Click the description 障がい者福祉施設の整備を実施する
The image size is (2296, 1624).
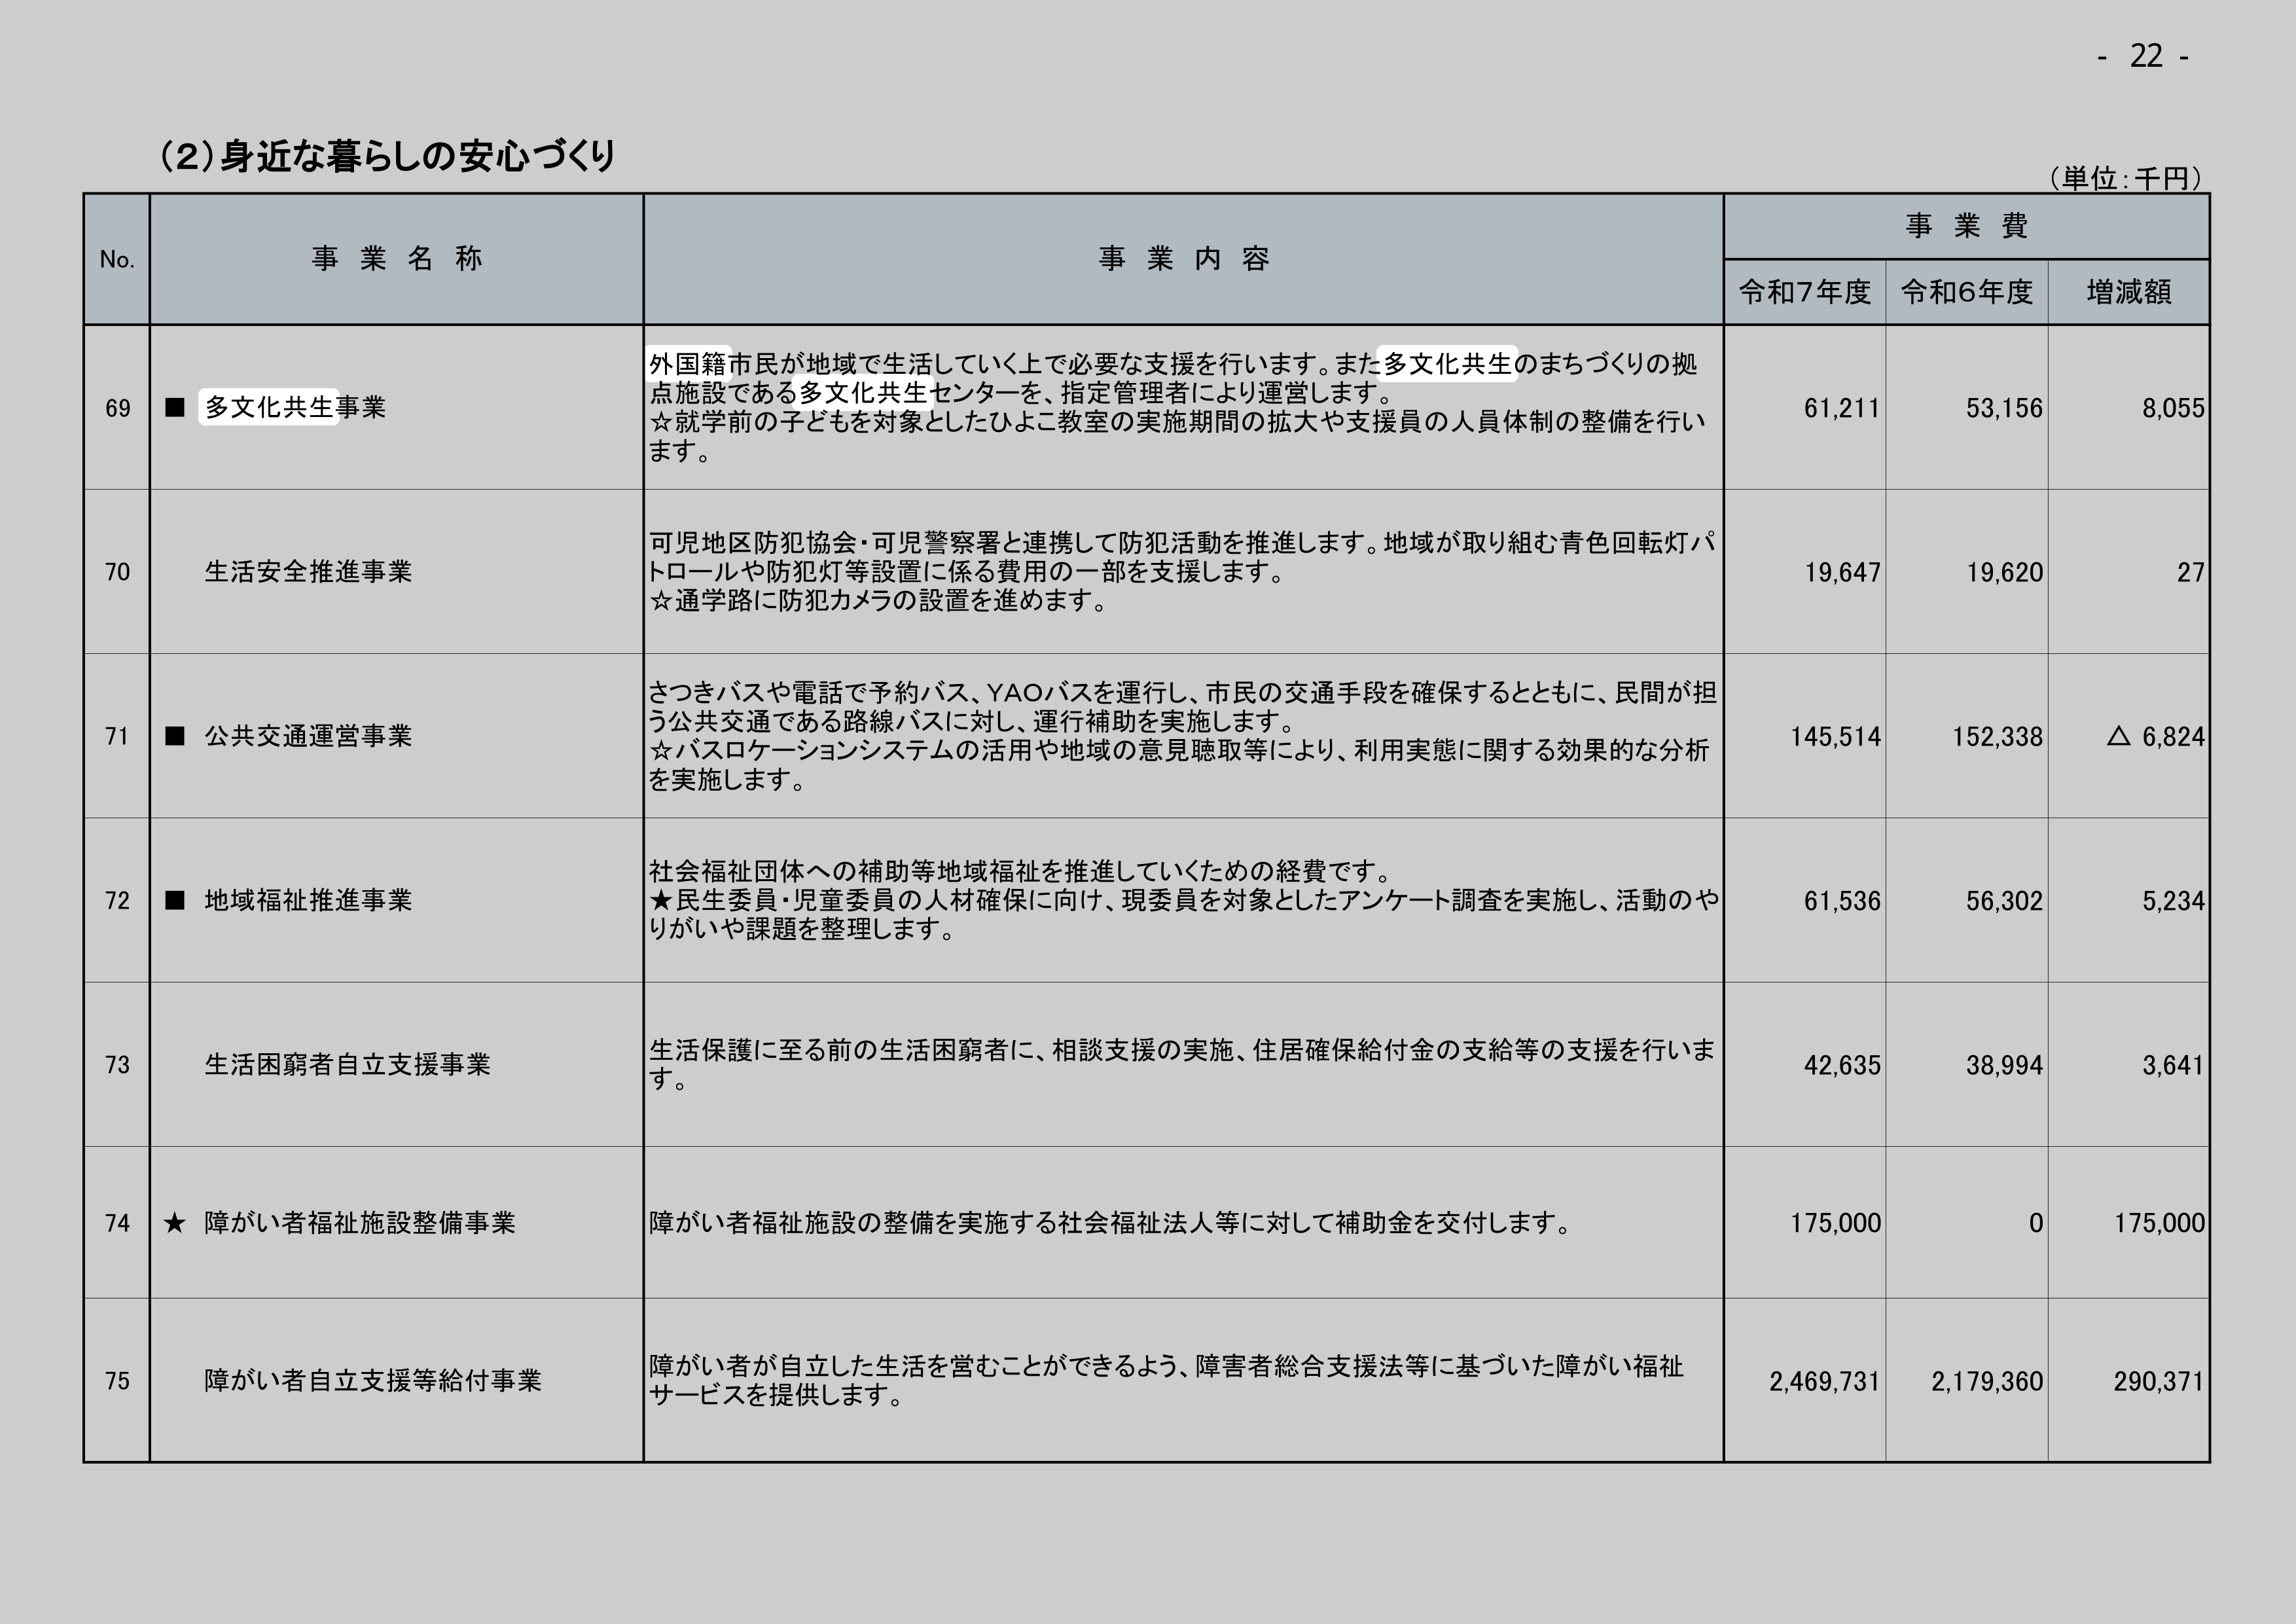[1110, 1222]
